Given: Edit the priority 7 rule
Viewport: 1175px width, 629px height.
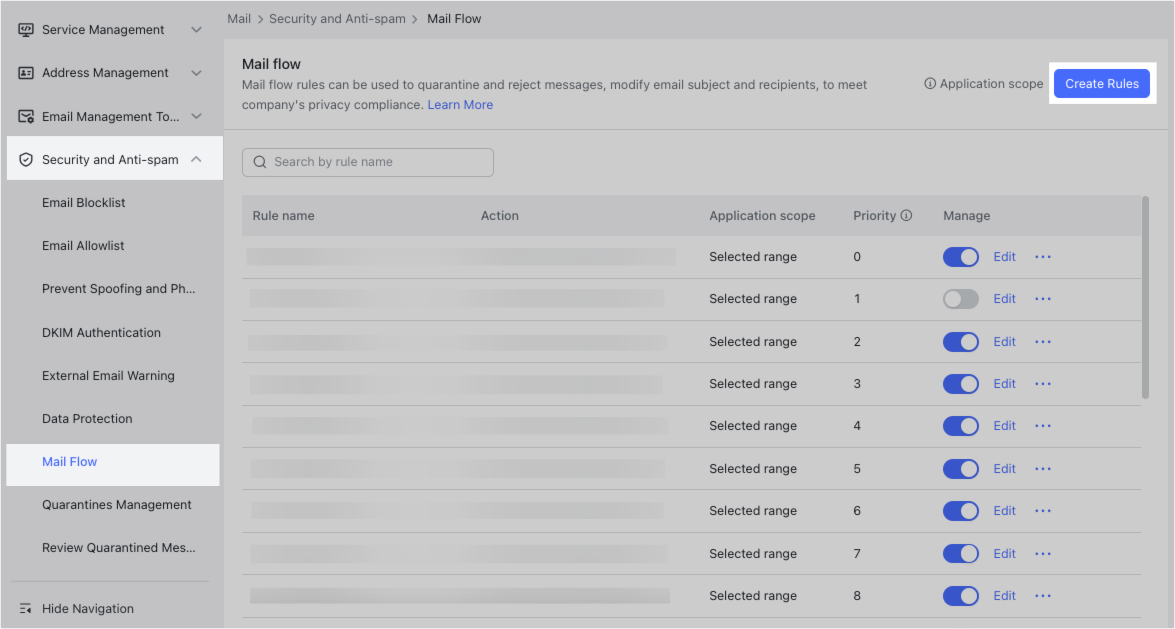Looking at the screenshot, I should [x=1004, y=553].
